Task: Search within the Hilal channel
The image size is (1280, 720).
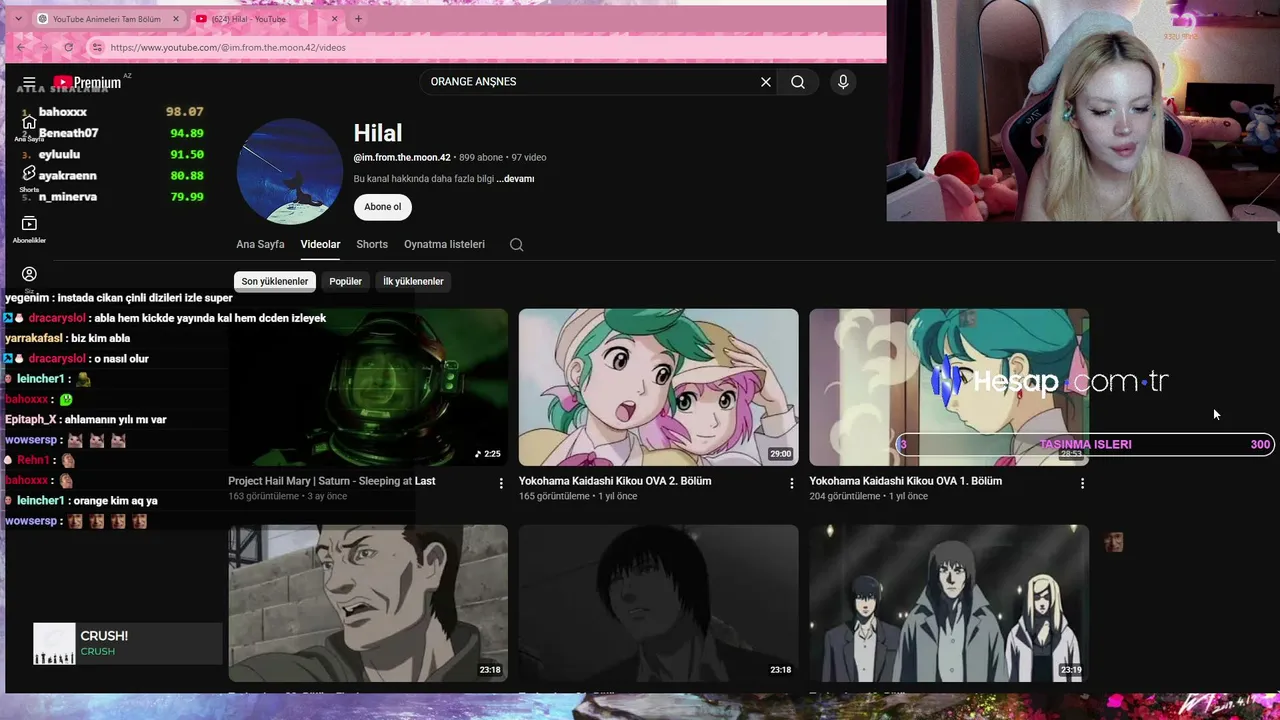Action: click(516, 245)
